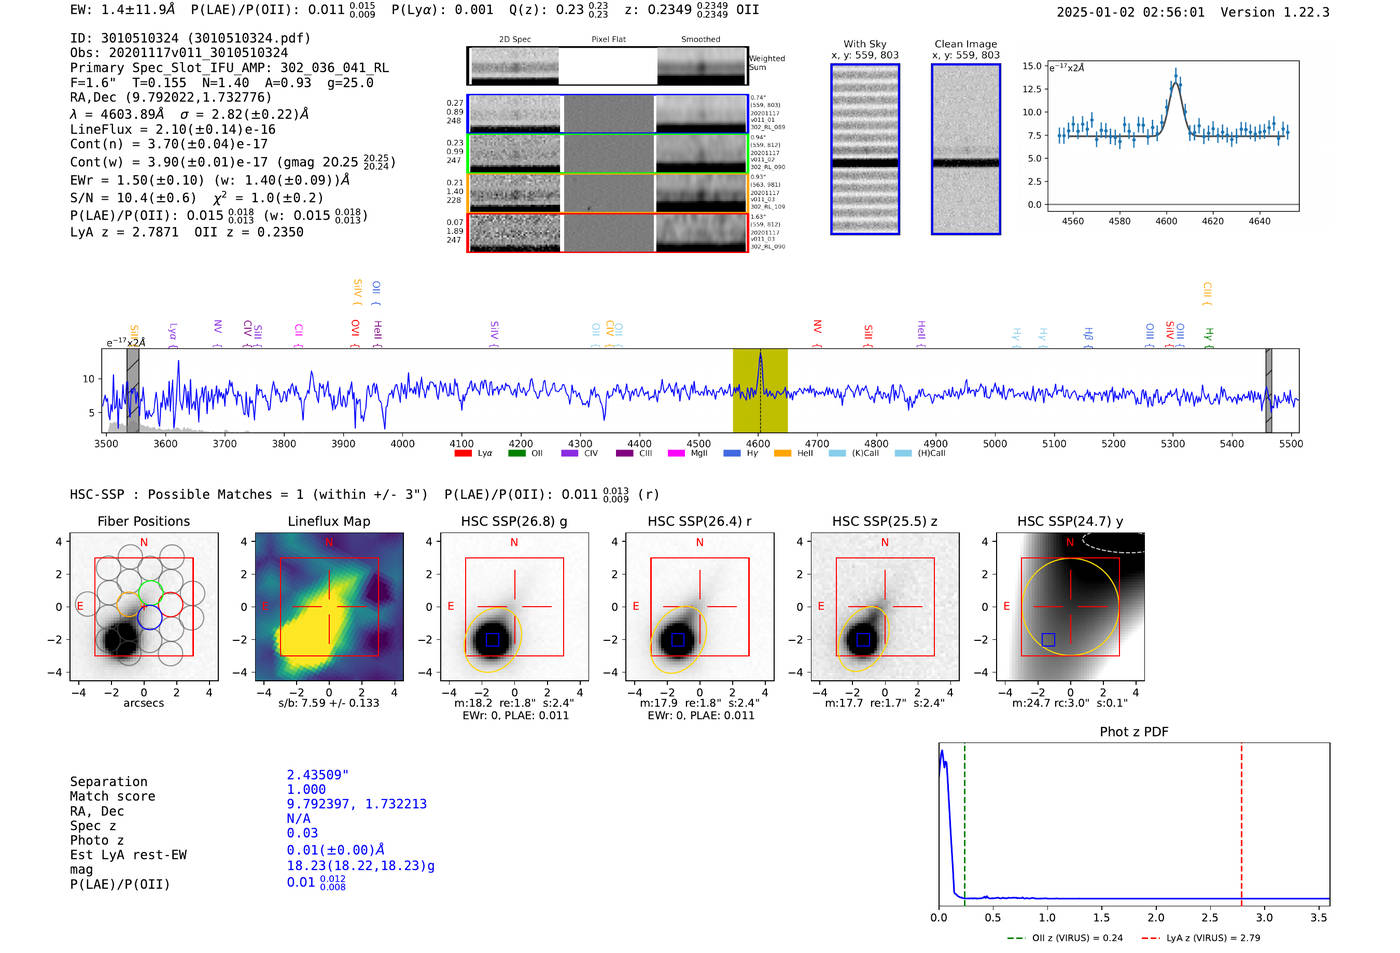Click the hatched gray region near 3550Å

[x=133, y=390]
